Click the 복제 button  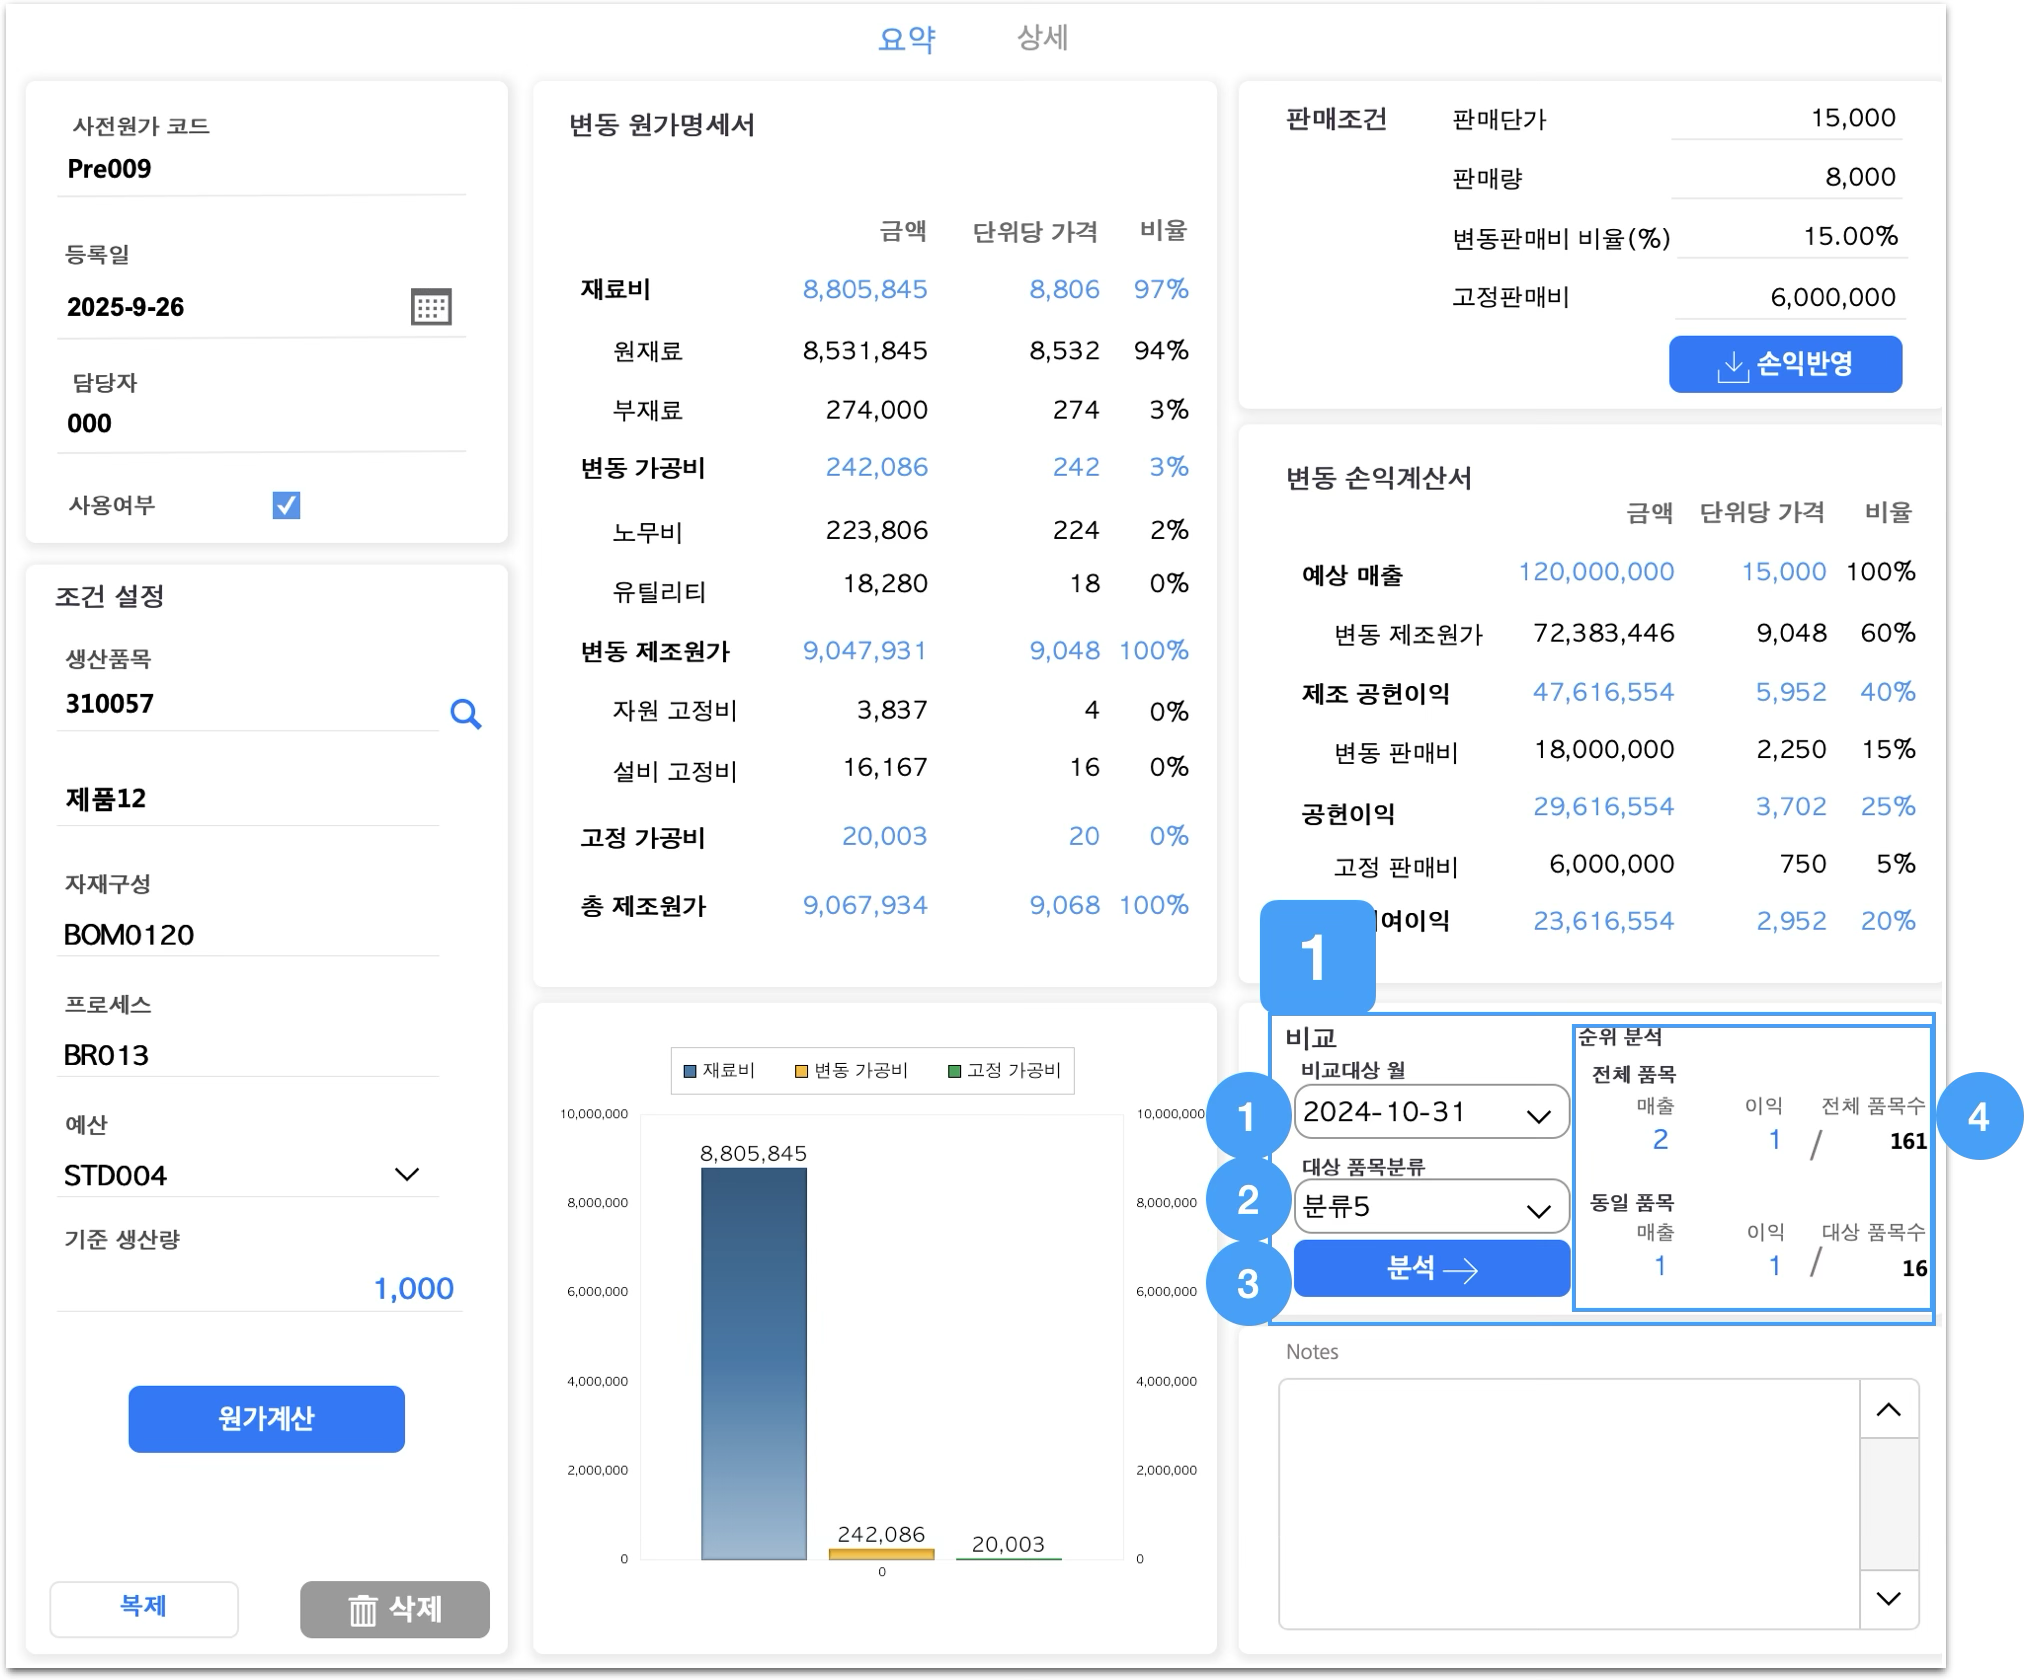(x=144, y=1607)
